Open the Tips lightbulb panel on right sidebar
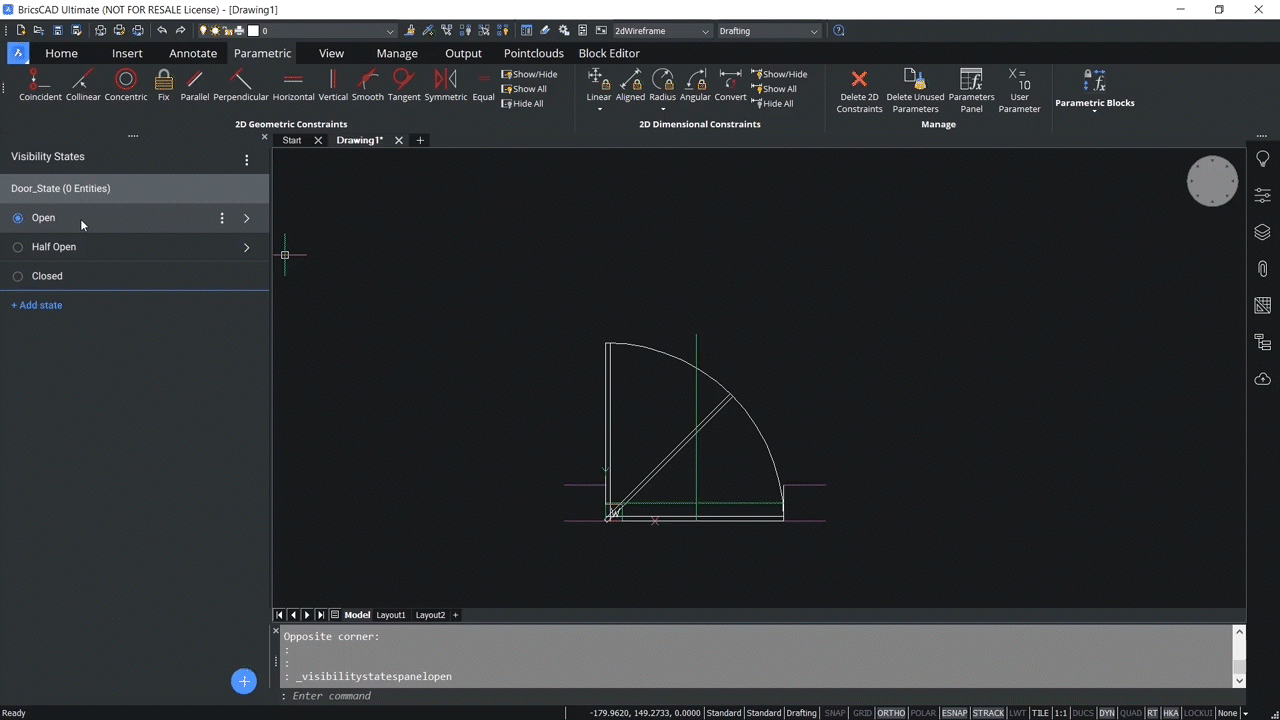This screenshot has width=1280, height=720. pyautogui.click(x=1262, y=159)
